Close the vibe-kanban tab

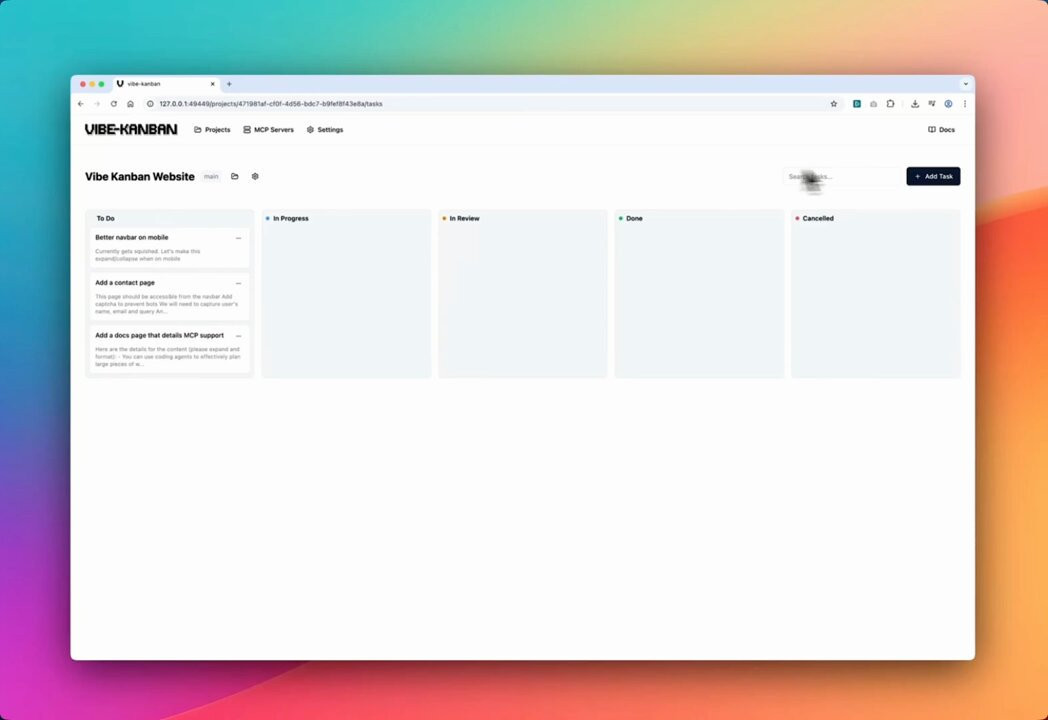tap(213, 84)
